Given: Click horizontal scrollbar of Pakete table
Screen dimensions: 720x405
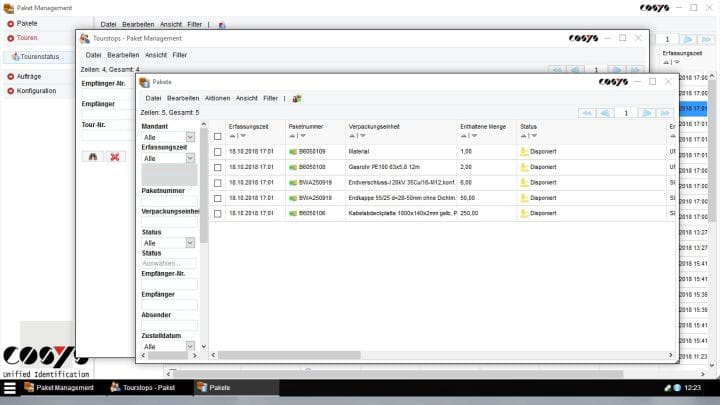Looking at the screenshot, I should [x=289, y=355].
